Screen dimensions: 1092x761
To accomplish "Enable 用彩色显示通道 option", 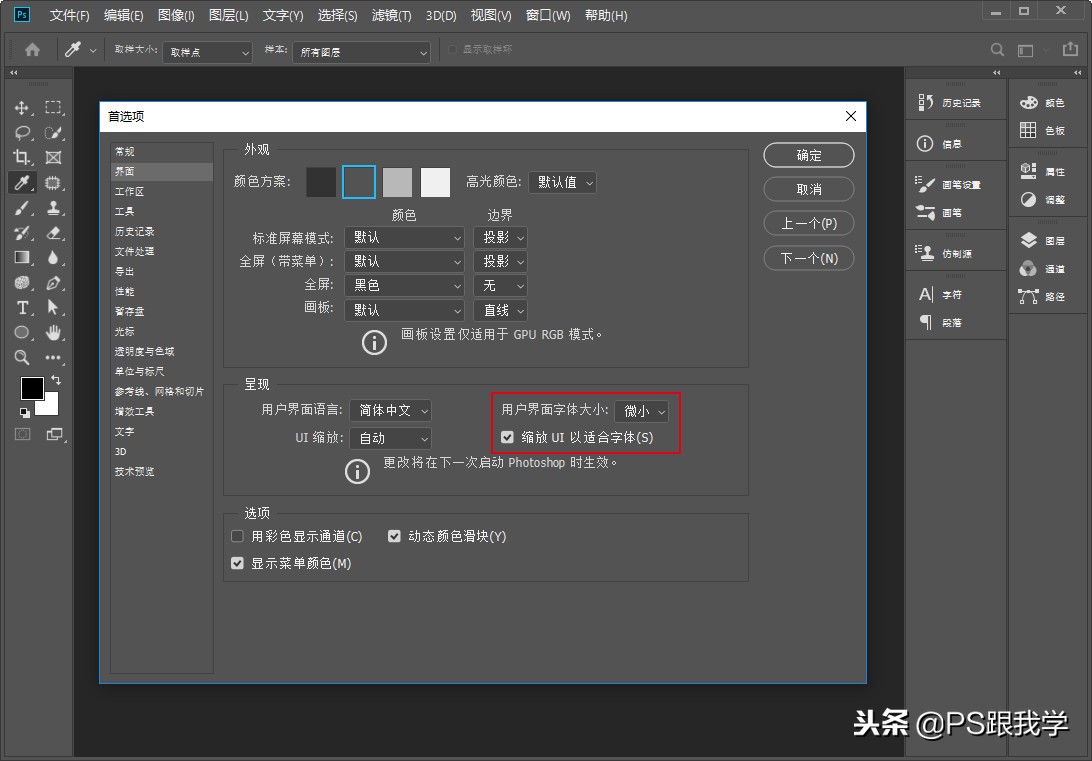I will point(237,536).
